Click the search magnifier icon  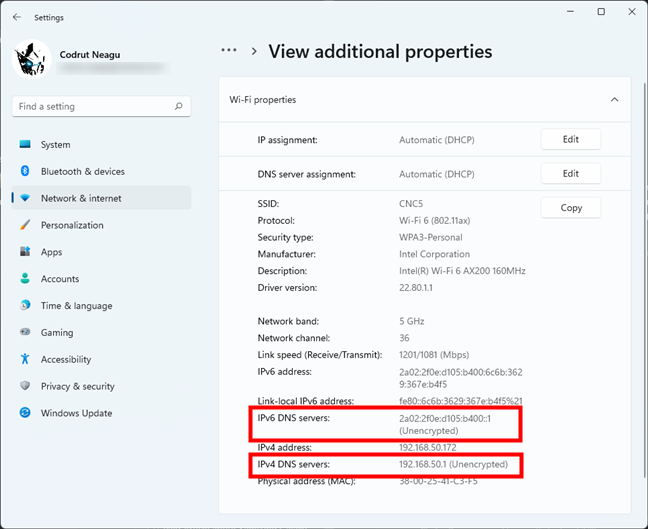pyautogui.click(x=179, y=106)
